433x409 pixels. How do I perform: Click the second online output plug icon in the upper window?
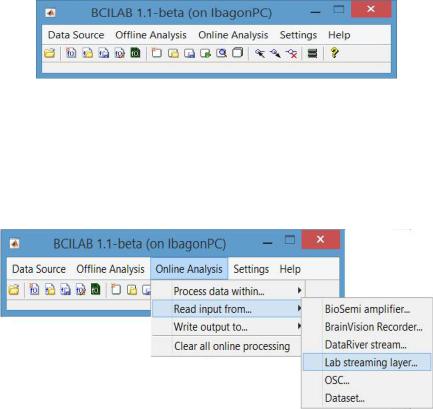click(x=276, y=53)
